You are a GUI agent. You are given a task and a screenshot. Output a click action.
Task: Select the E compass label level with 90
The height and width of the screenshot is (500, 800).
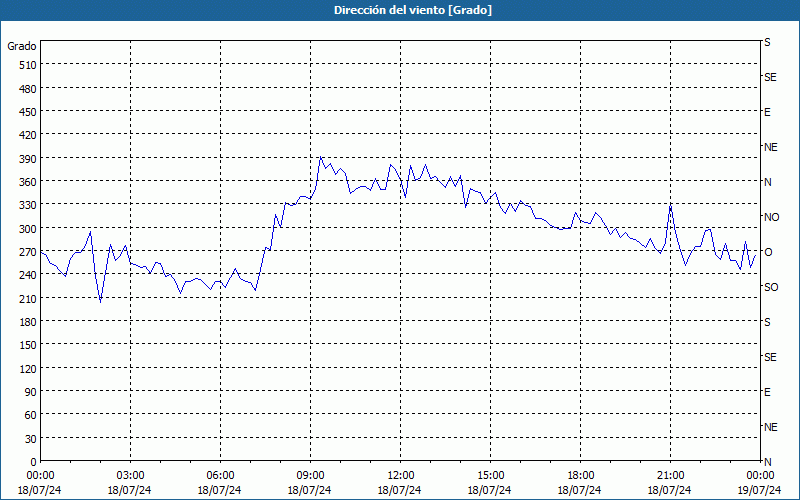click(x=767, y=392)
